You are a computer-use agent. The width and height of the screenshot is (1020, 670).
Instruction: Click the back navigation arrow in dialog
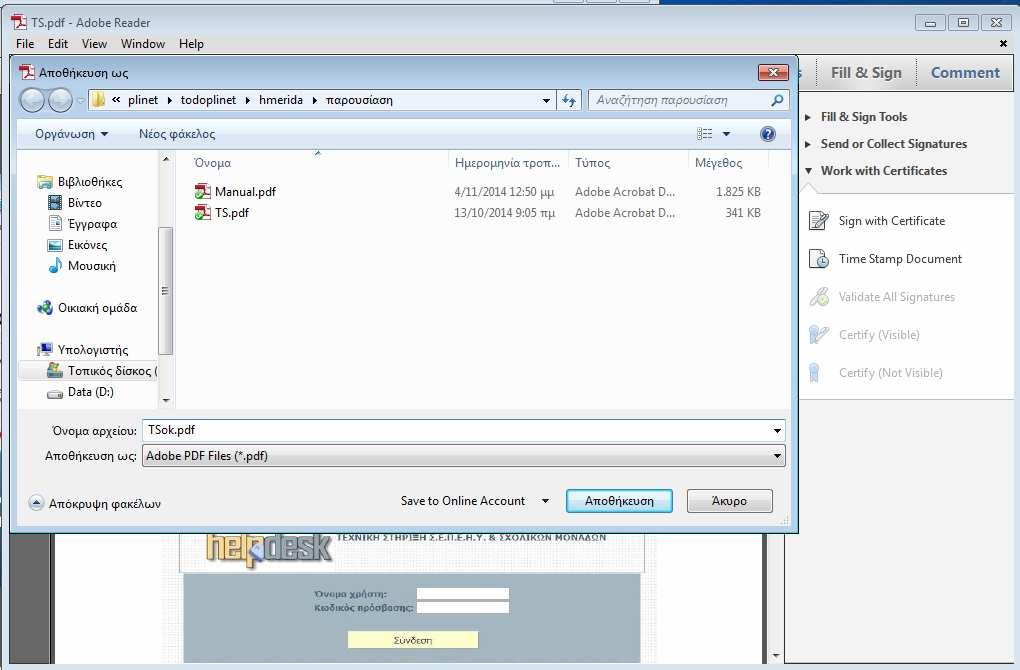coord(32,100)
